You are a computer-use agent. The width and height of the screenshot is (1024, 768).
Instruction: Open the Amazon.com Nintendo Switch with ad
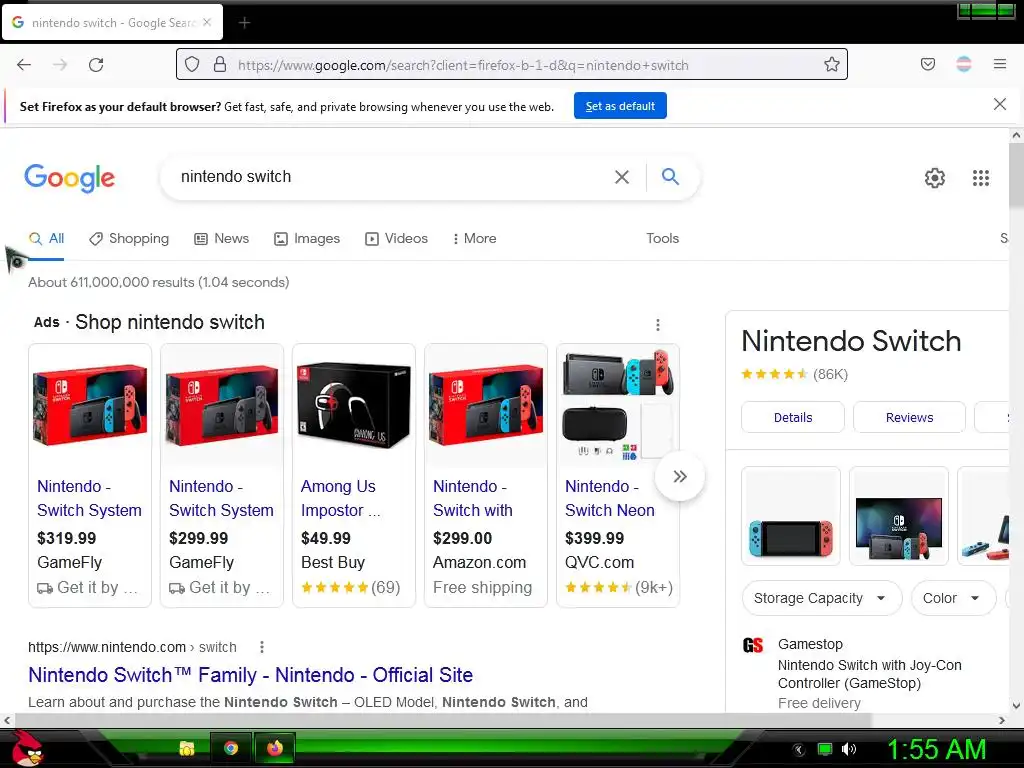[486, 475]
